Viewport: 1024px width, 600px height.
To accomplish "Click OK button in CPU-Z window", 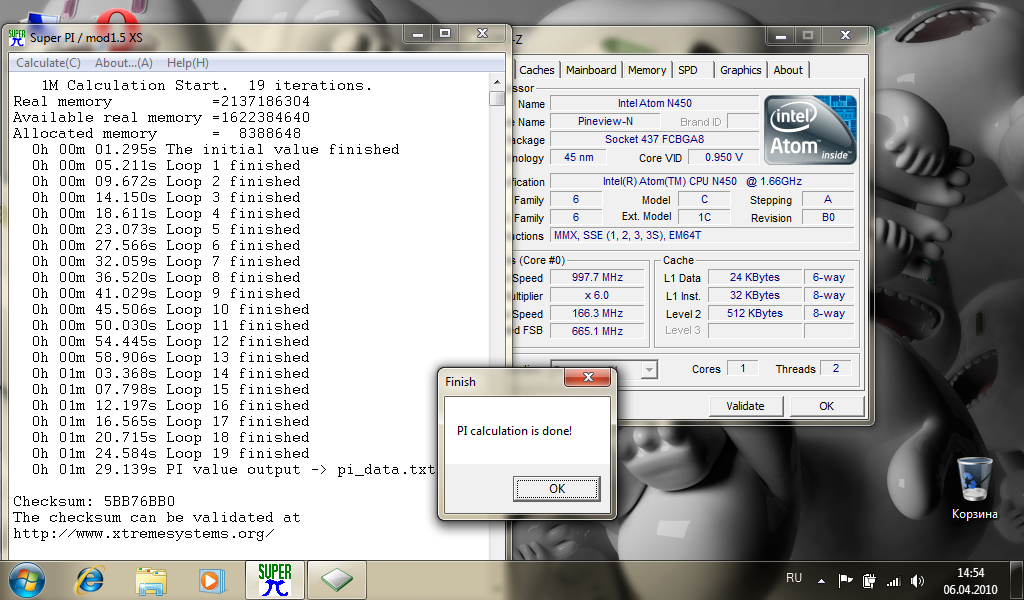I will pos(827,405).
